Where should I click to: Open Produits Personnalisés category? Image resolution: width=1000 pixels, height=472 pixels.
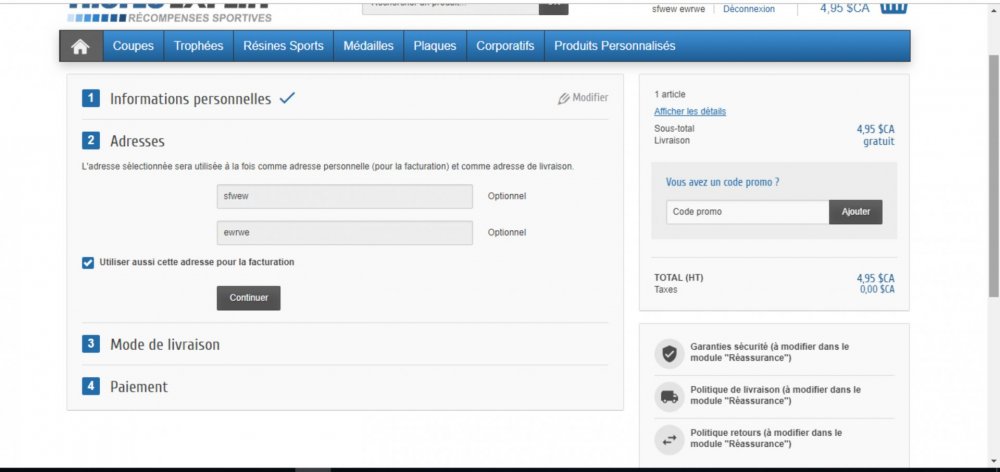(x=614, y=46)
